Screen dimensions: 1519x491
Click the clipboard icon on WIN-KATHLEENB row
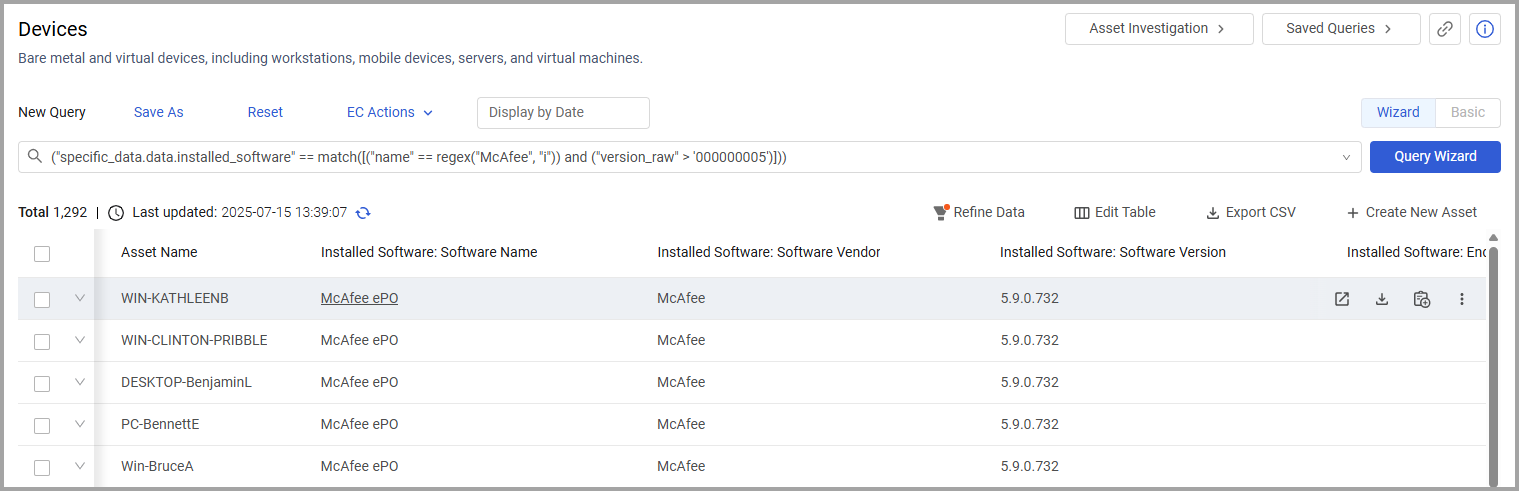[1422, 299]
